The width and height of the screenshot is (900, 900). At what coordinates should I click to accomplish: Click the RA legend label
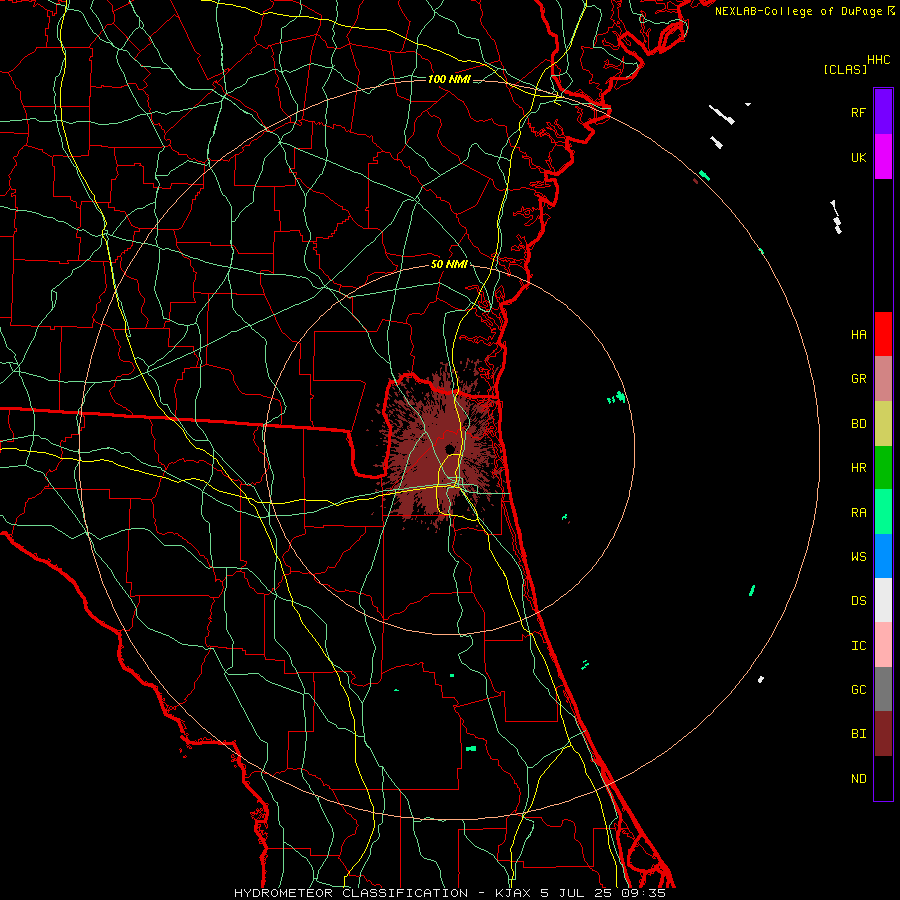click(x=858, y=513)
